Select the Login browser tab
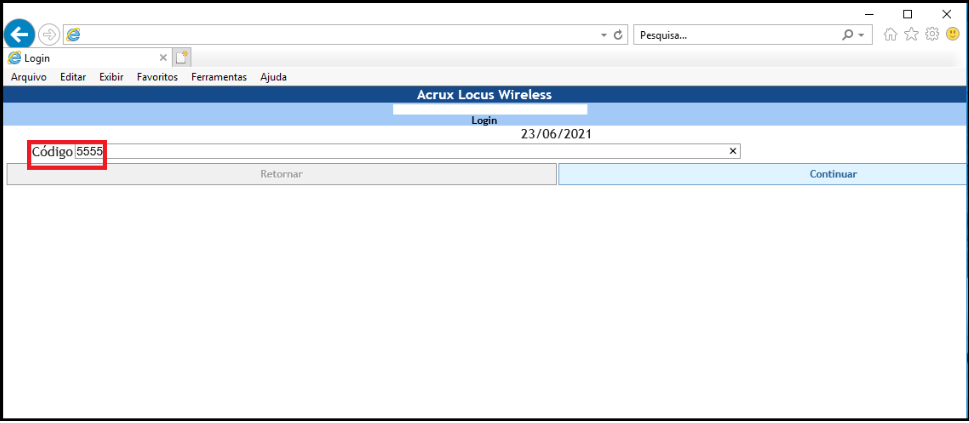This screenshot has width=969, height=423. (87, 58)
